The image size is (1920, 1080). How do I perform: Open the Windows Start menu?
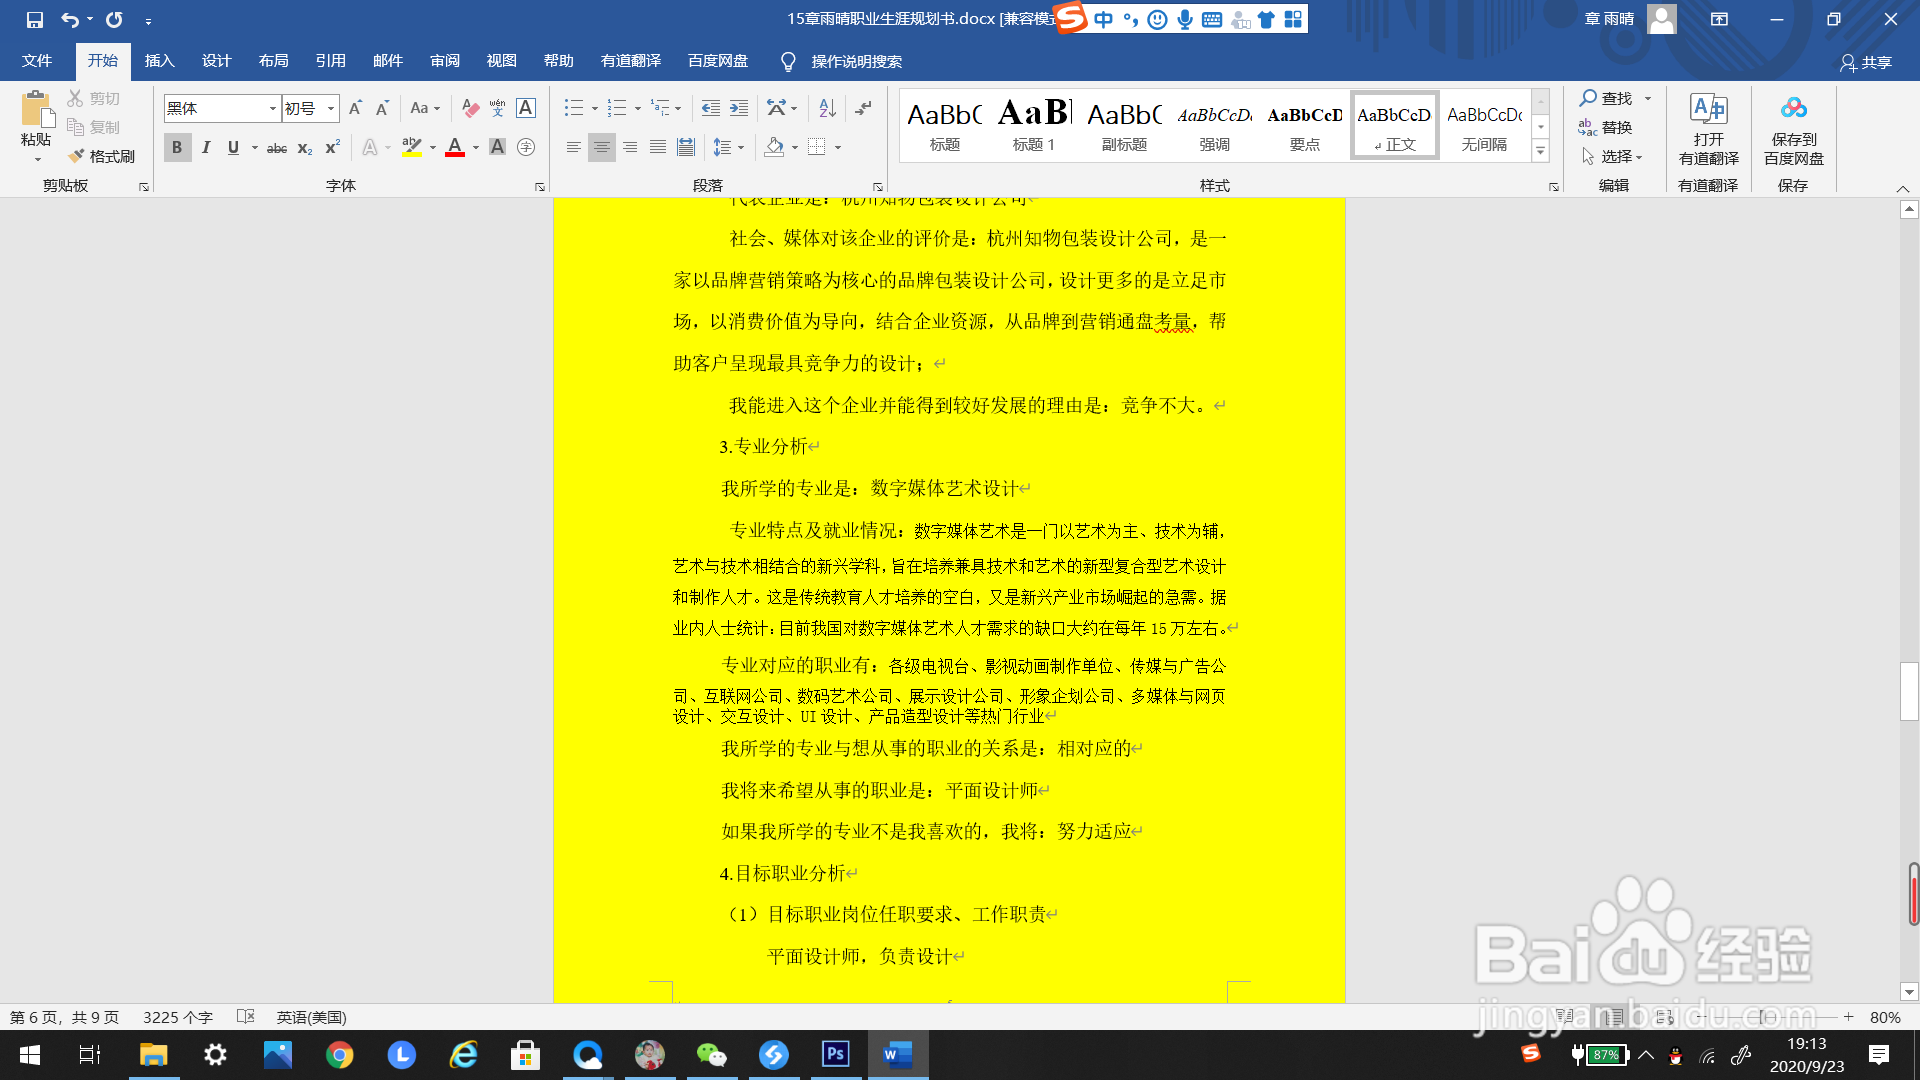[30, 1054]
